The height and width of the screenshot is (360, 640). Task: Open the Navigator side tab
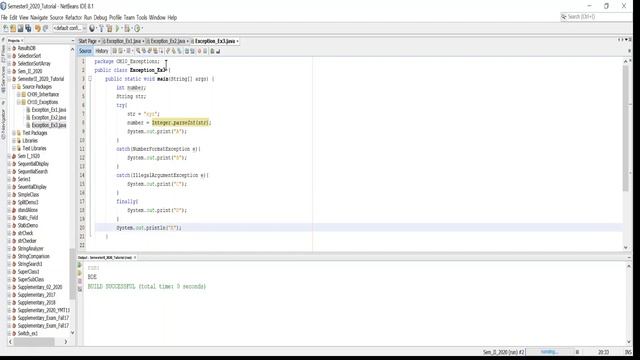pos(3,124)
